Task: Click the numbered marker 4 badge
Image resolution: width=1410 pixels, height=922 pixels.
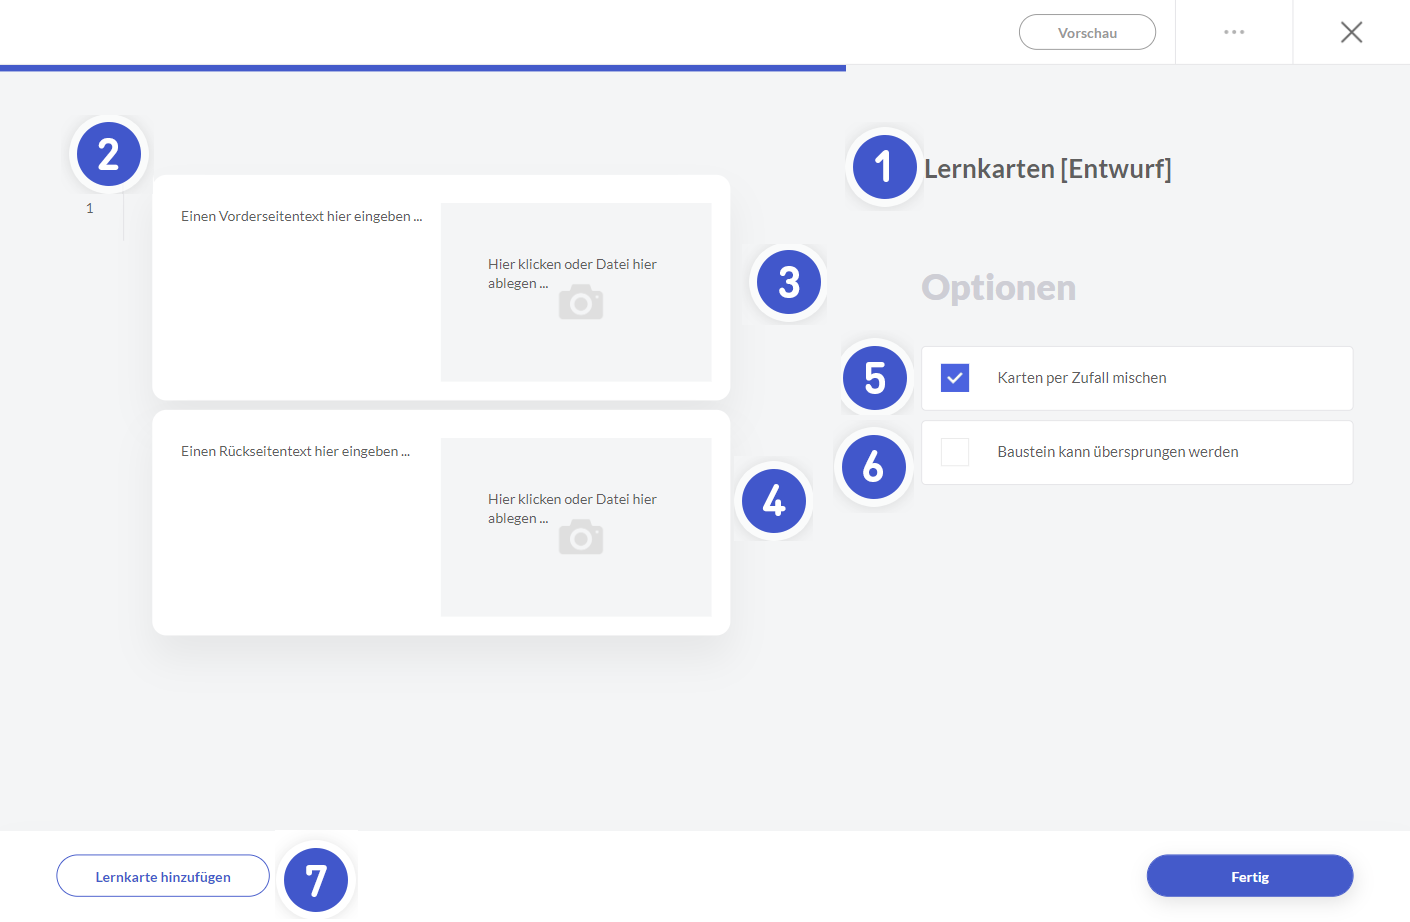Action: [x=774, y=500]
